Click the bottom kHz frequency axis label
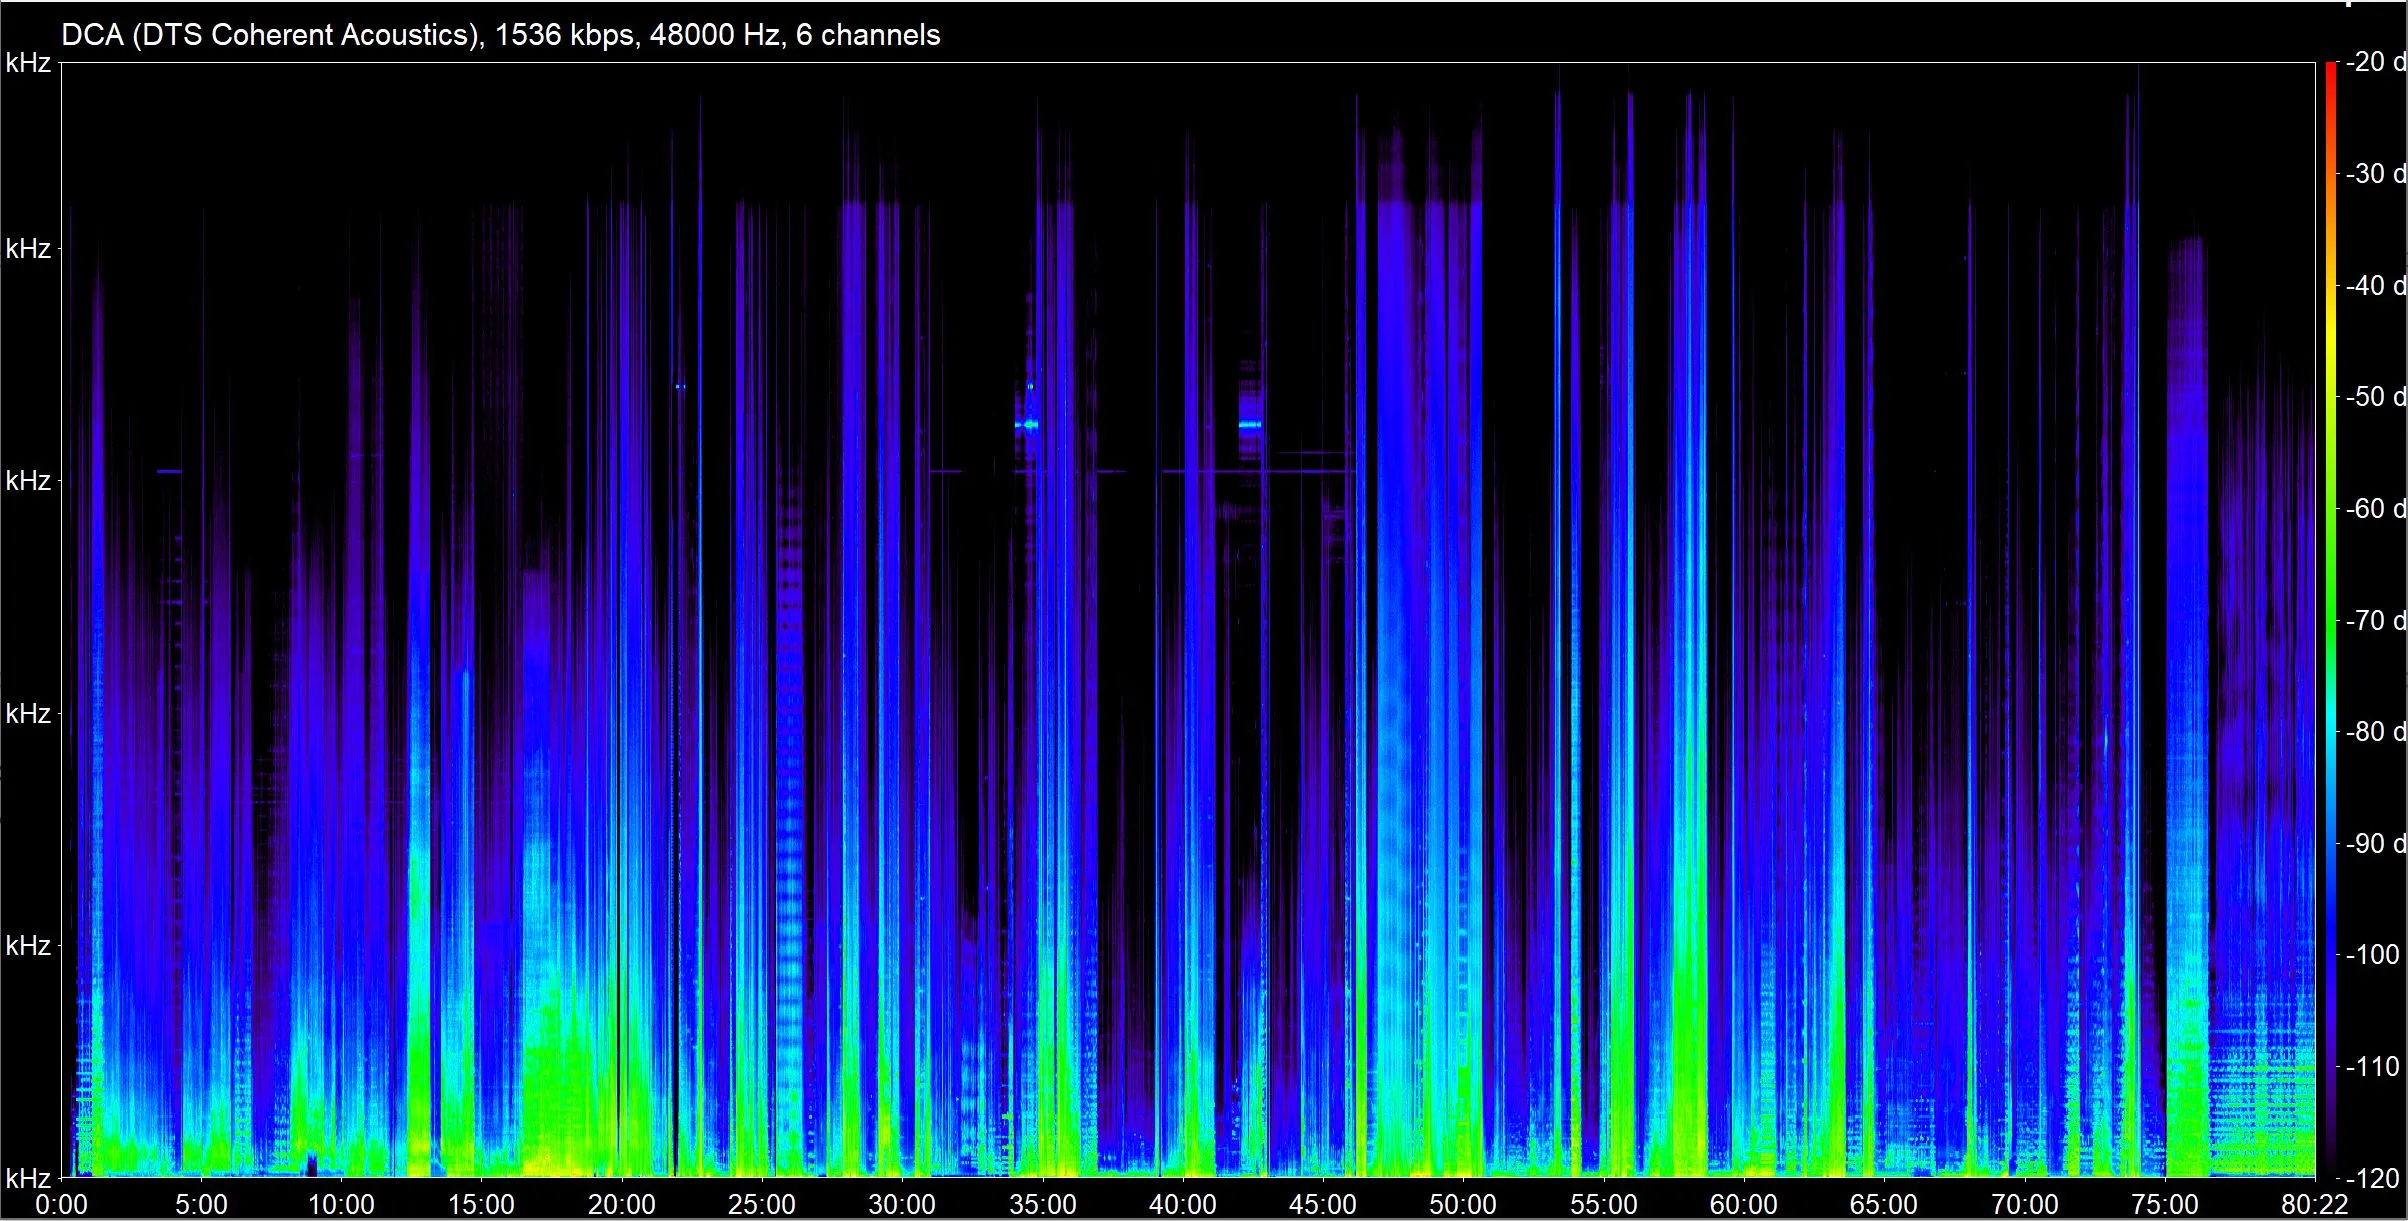This screenshot has width=2408, height=1221. coord(28,1178)
